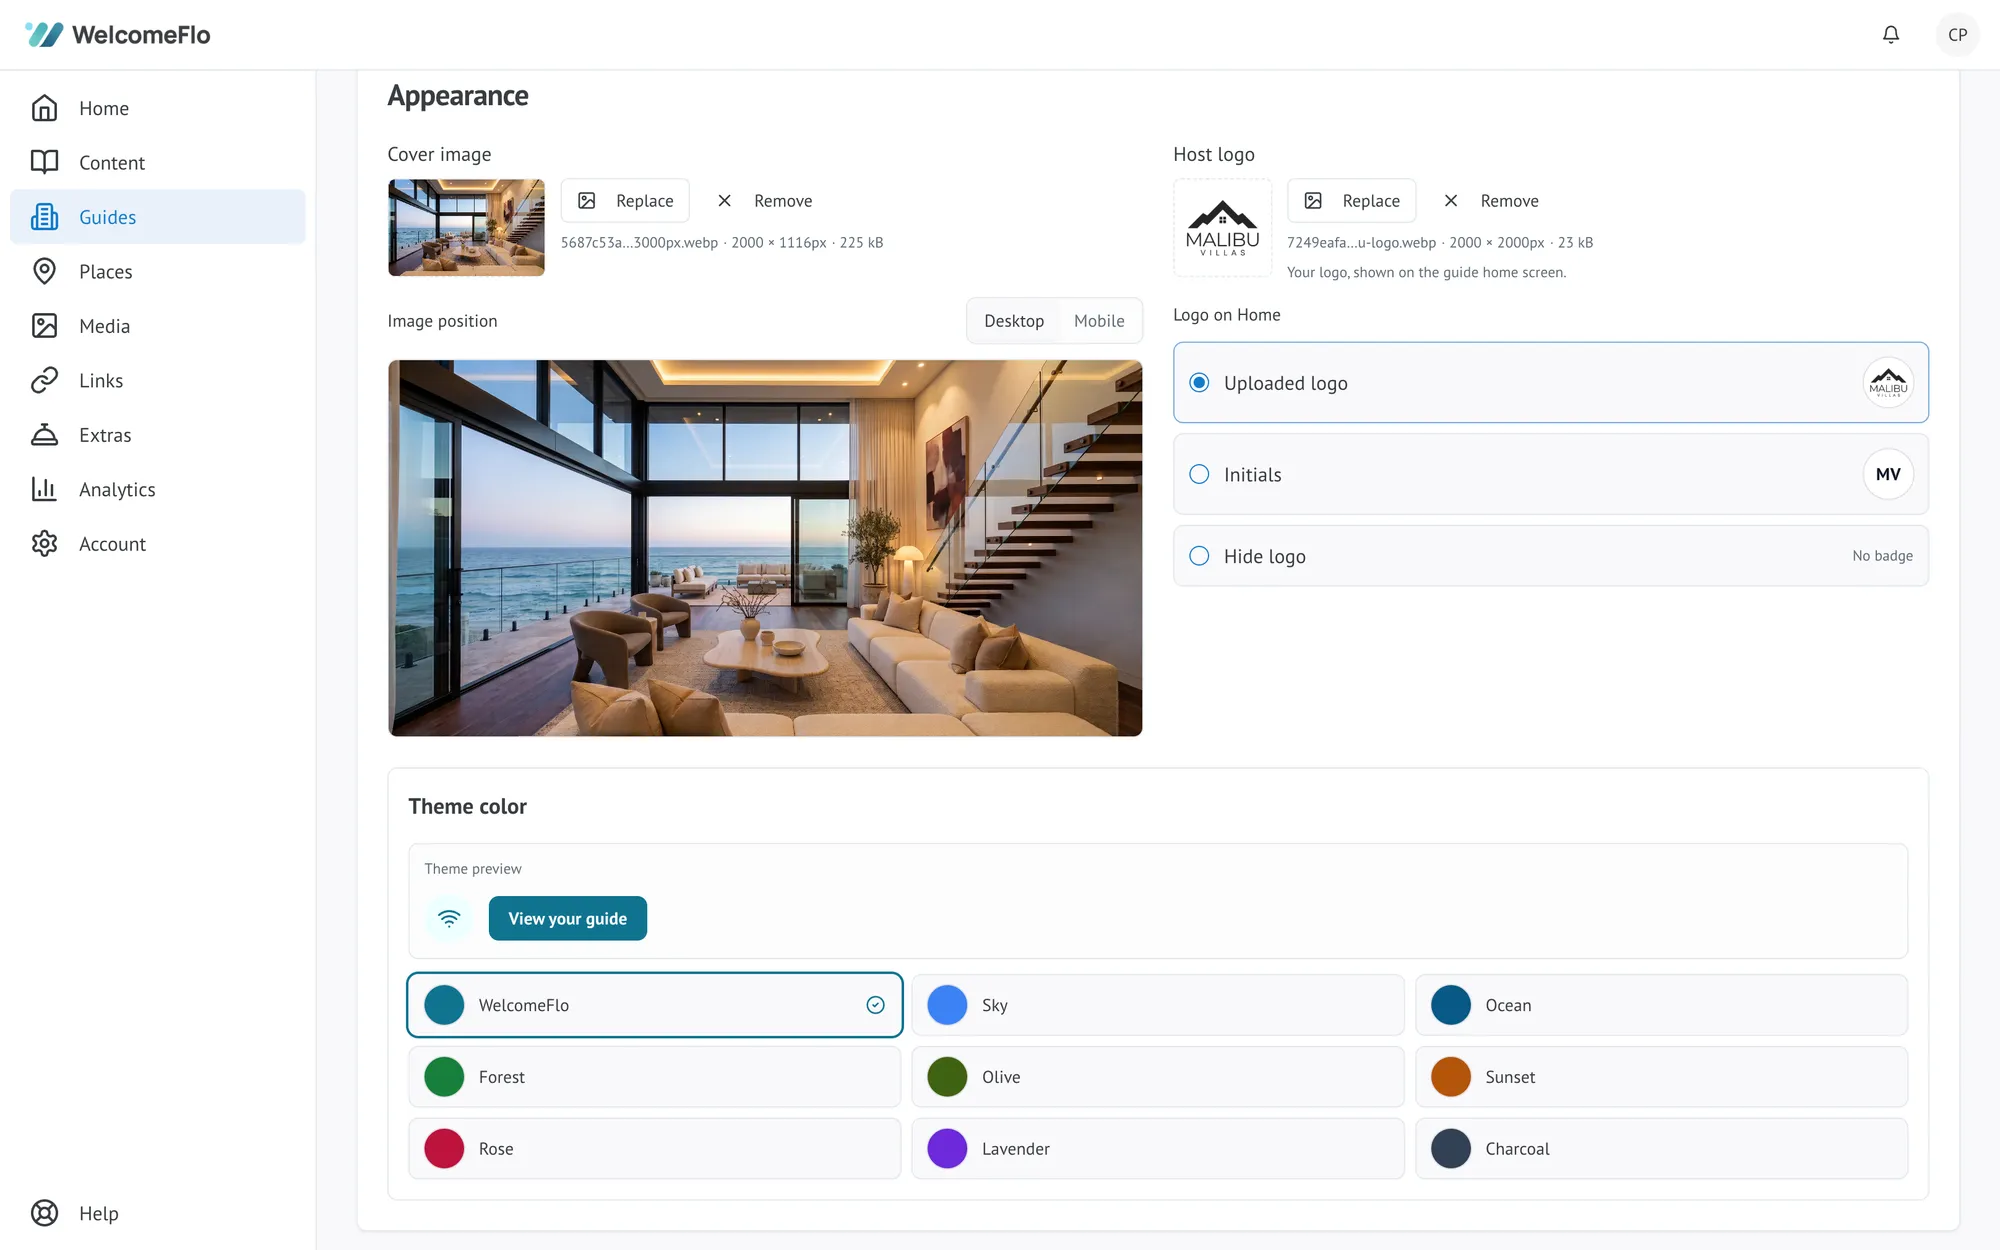This screenshot has height=1250, width=2000.
Task: Click the X icon beside cover image Remove
Action: click(x=725, y=201)
